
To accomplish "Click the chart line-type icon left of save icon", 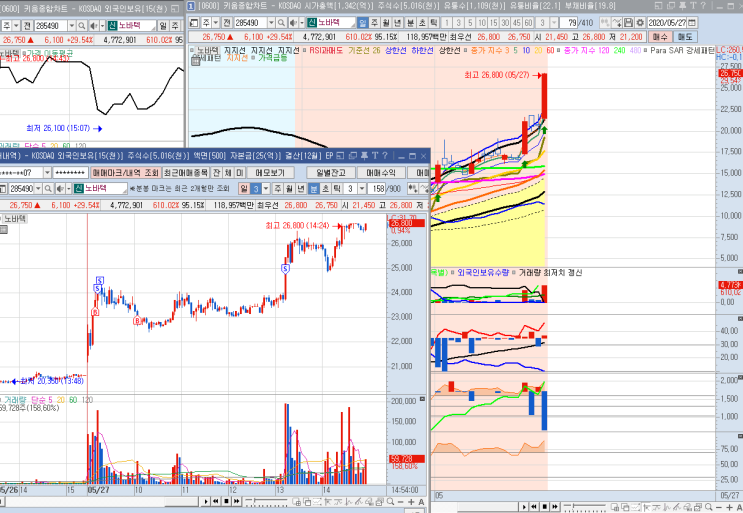I will [x=617, y=23].
